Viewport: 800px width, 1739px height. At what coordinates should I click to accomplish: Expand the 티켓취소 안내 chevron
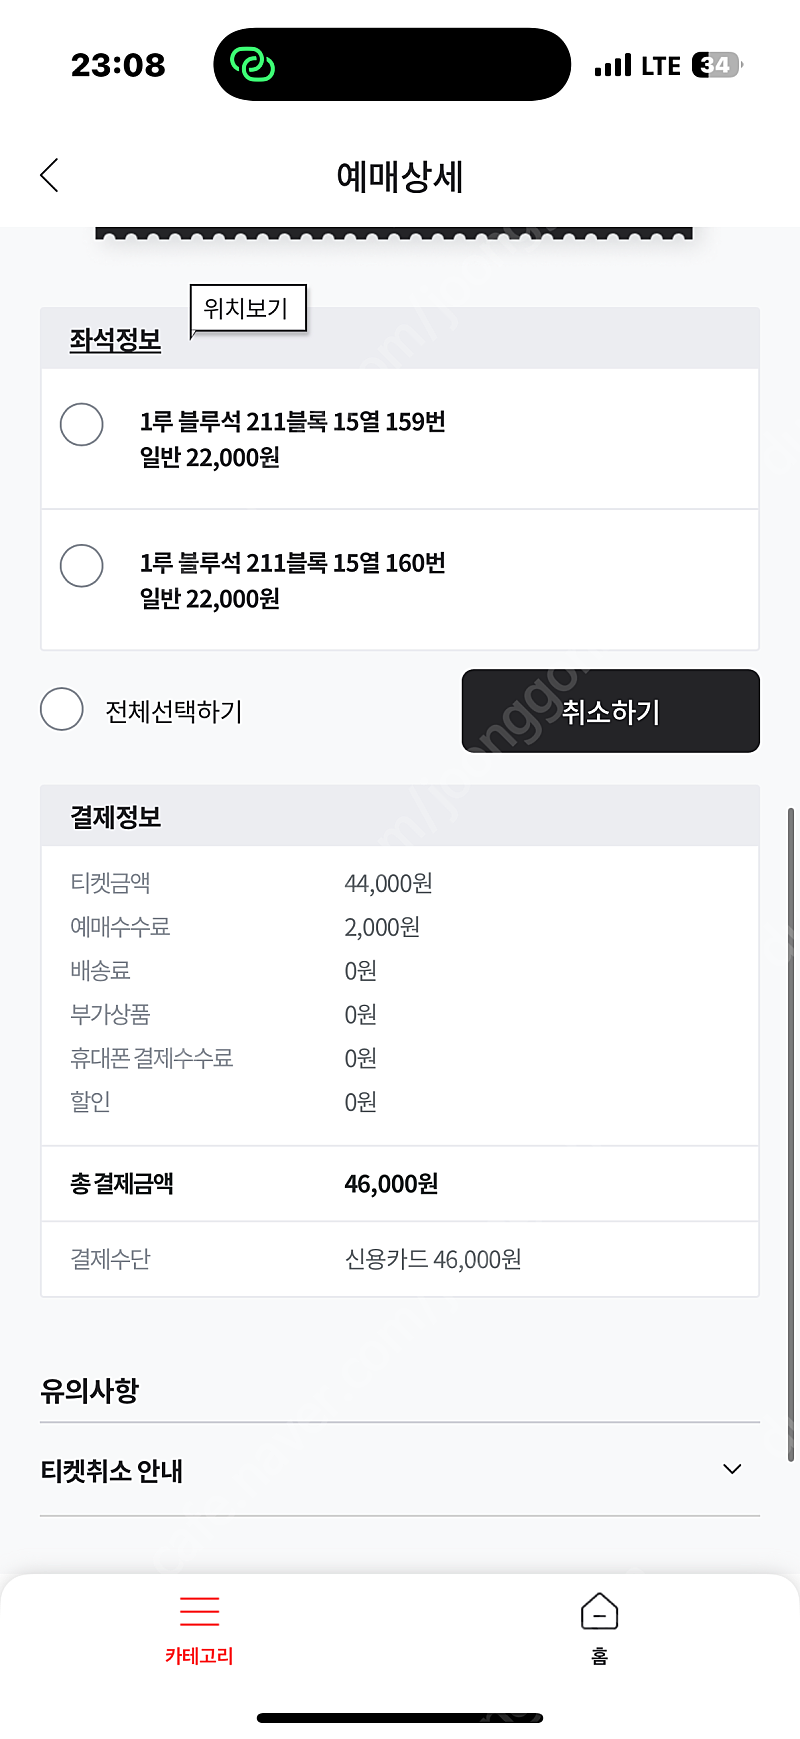pyautogui.click(x=732, y=1469)
